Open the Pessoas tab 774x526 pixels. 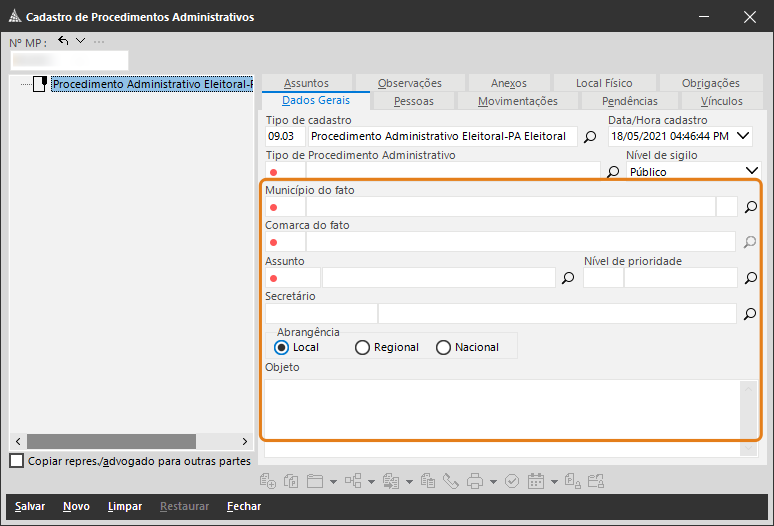[414, 101]
